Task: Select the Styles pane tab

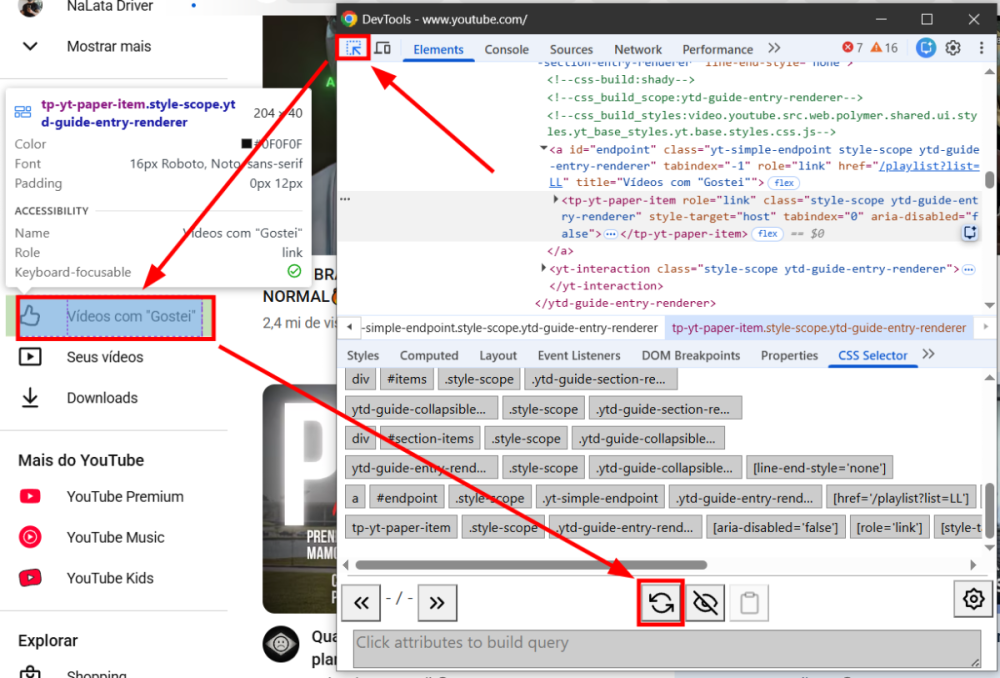Action: tap(363, 355)
